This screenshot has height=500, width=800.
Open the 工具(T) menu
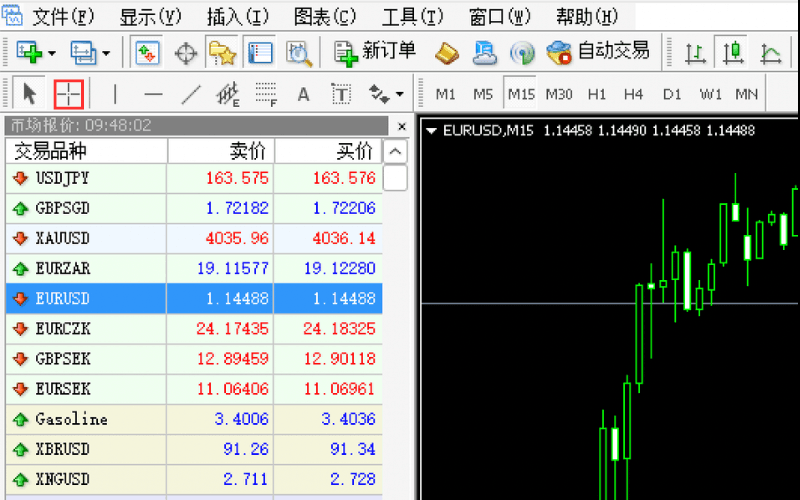[x=412, y=17]
